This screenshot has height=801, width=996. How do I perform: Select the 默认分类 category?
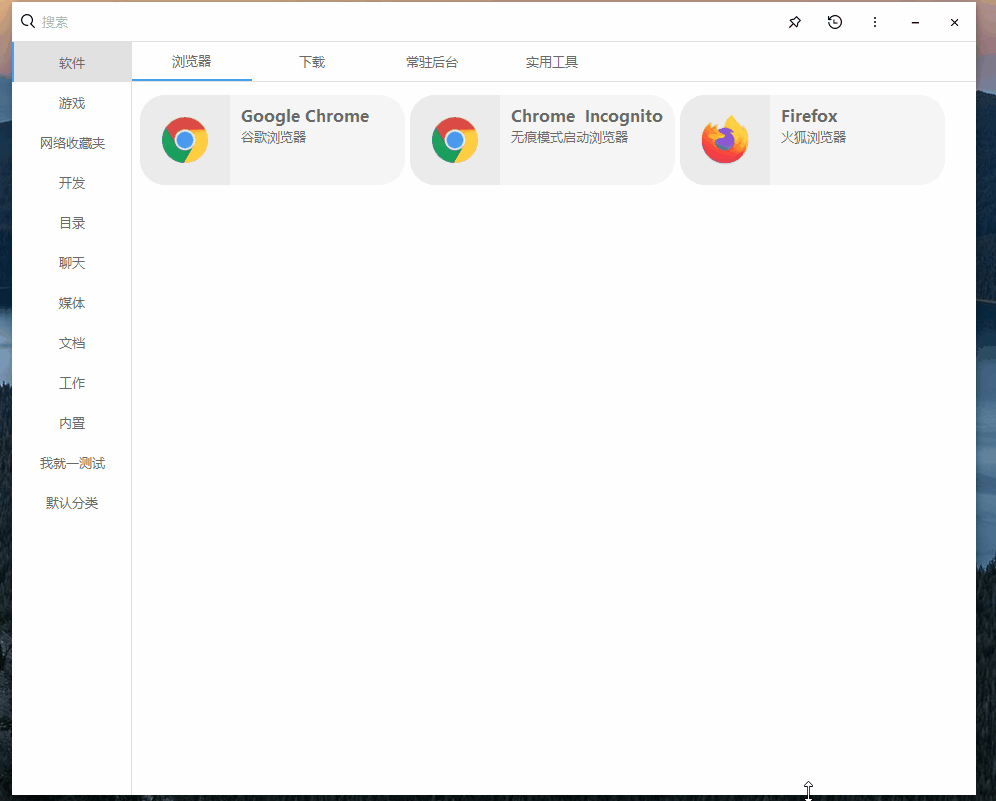(72, 503)
